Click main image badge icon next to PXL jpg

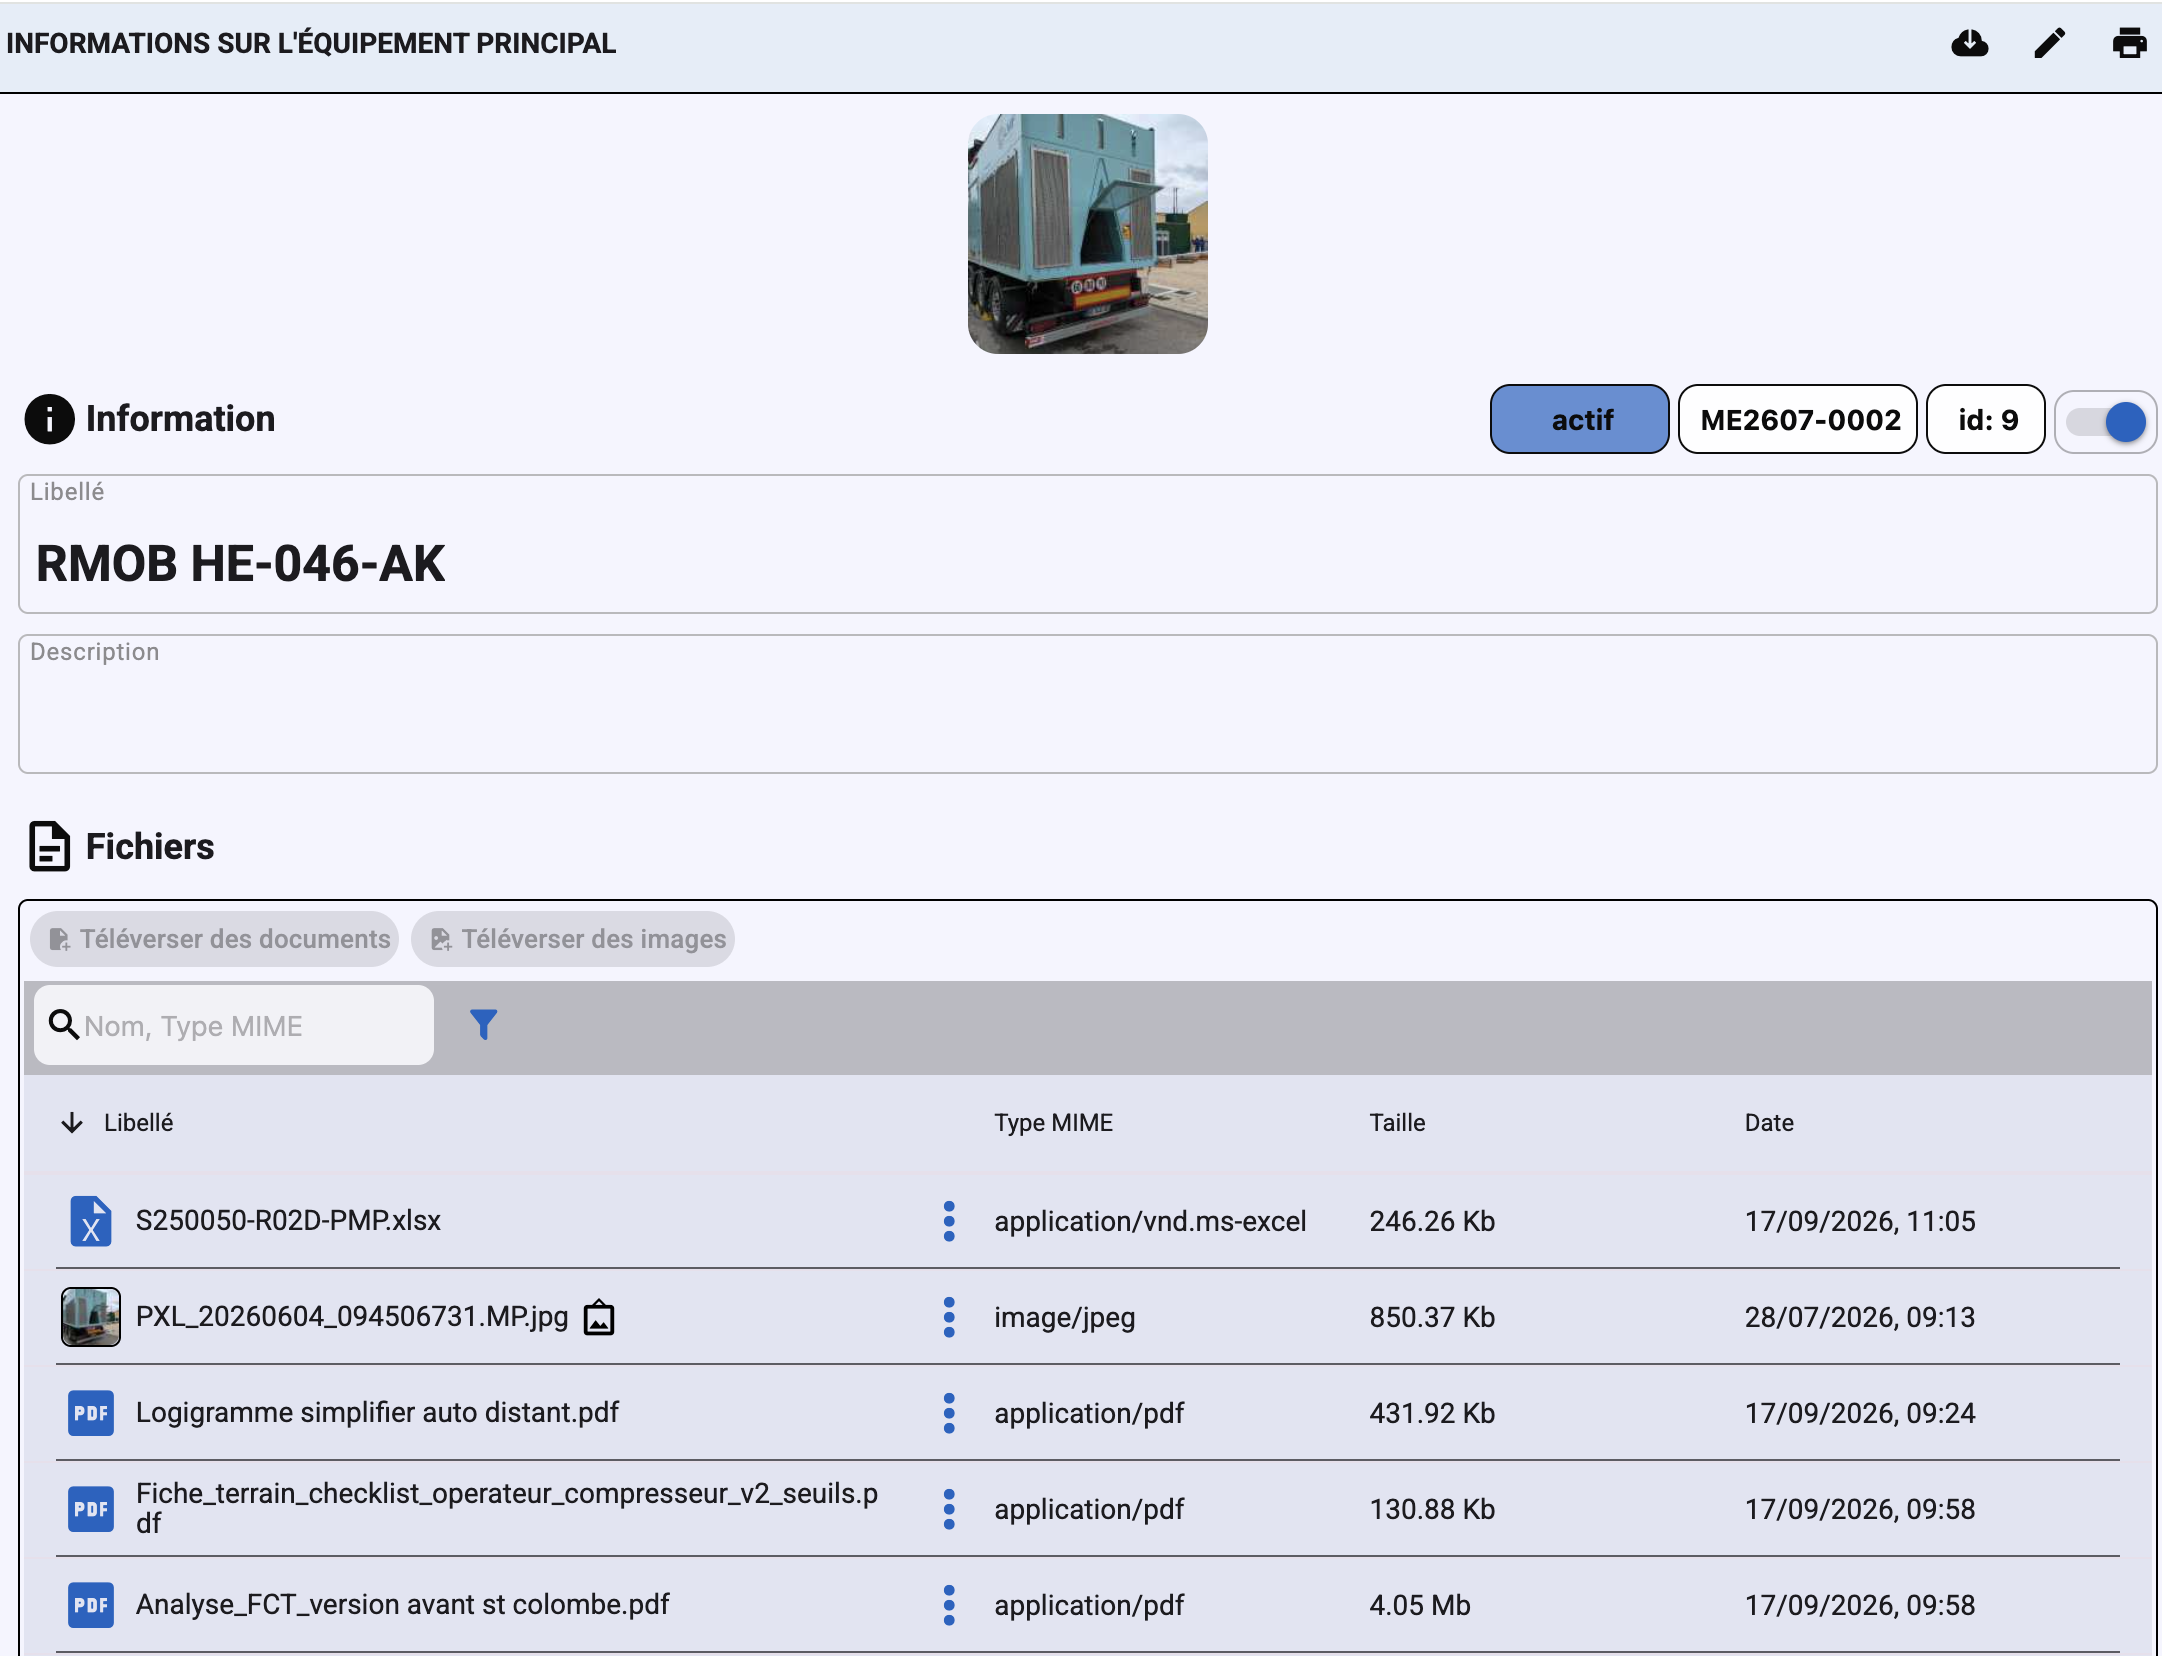coord(598,1318)
